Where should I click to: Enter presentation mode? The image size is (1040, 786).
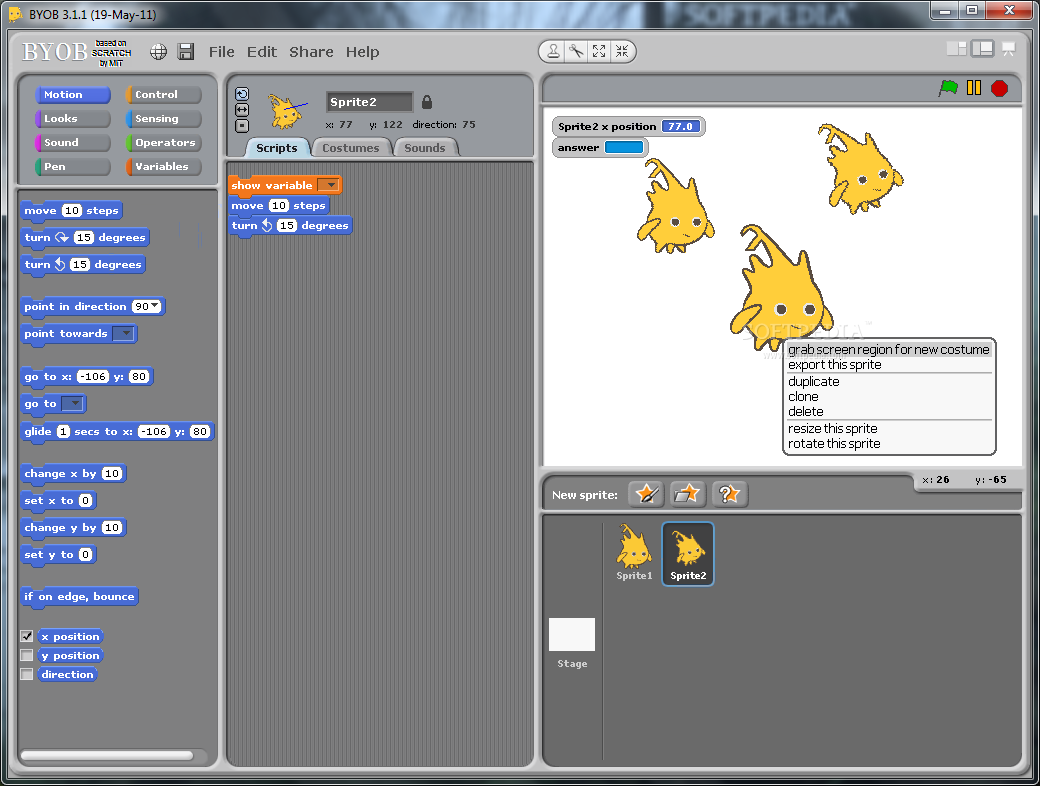1008,49
